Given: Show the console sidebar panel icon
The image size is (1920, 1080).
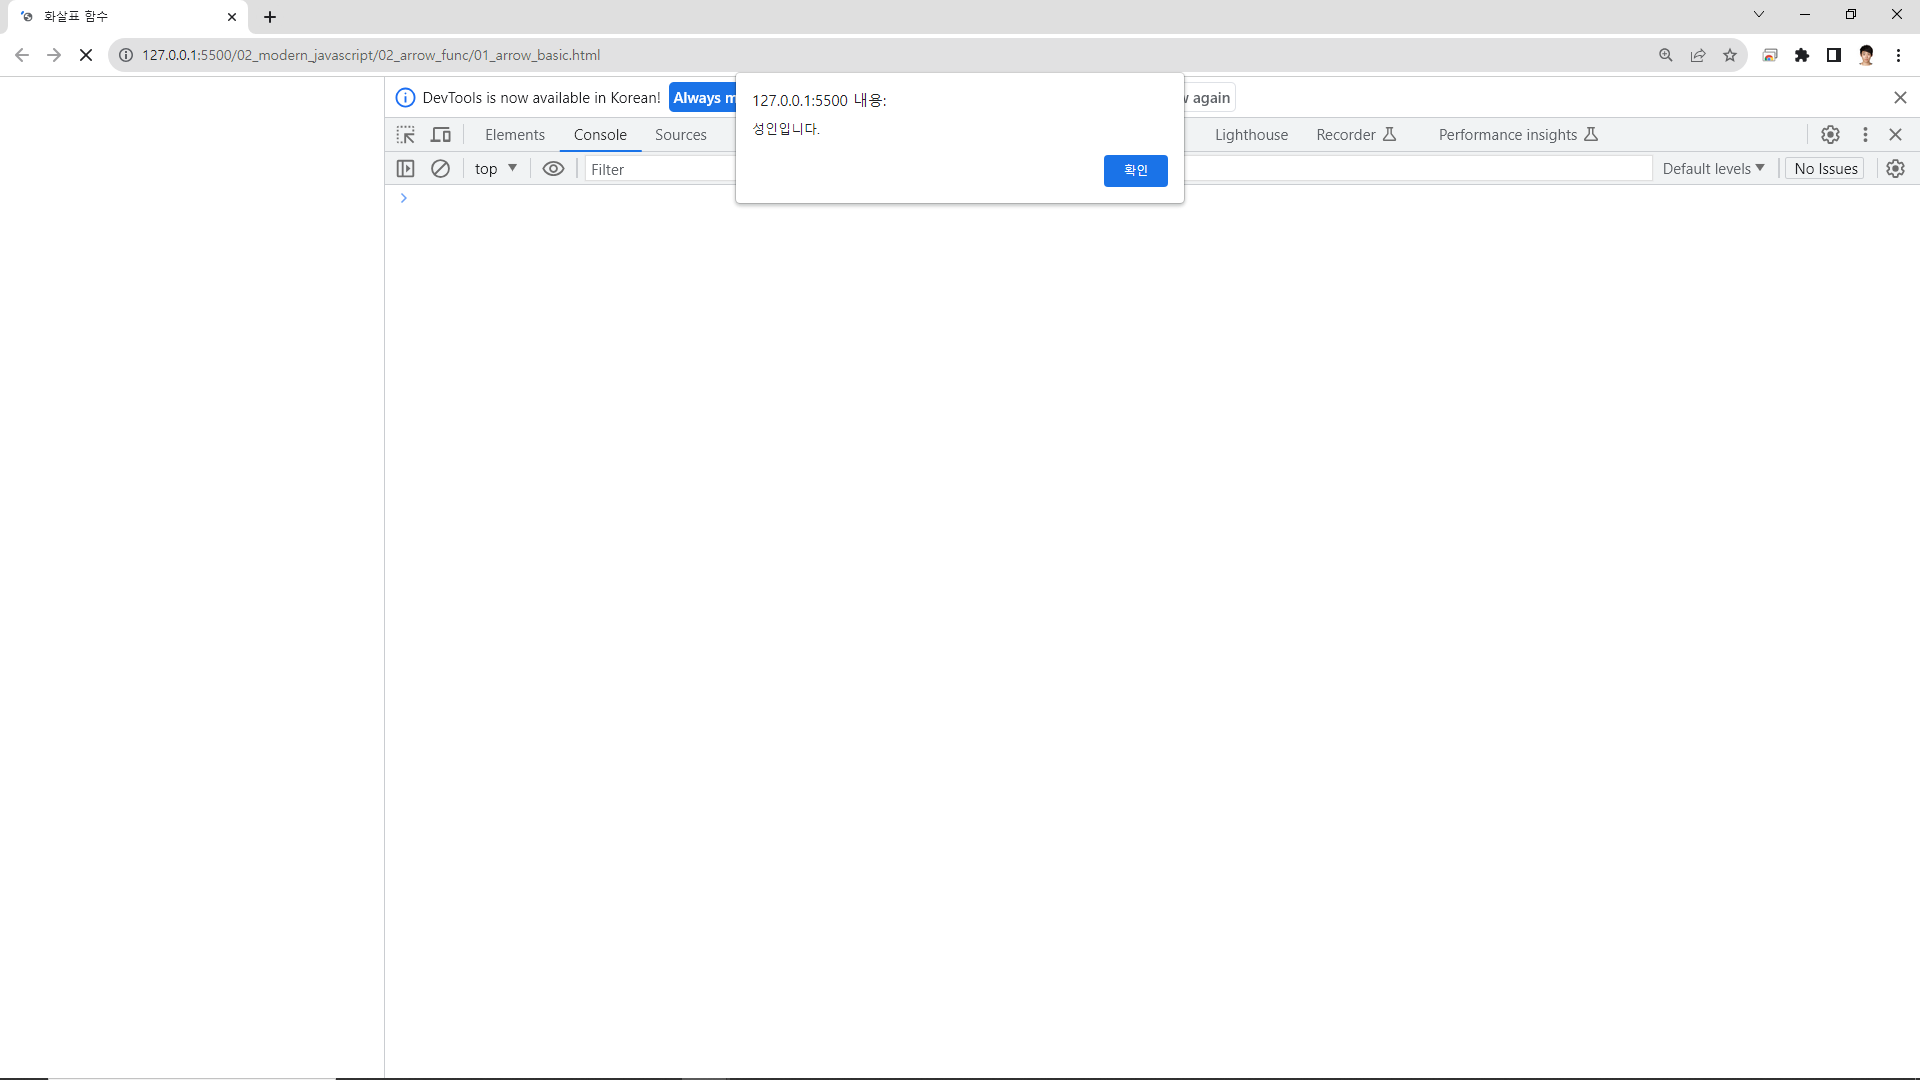Looking at the screenshot, I should click(x=405, y=169).
